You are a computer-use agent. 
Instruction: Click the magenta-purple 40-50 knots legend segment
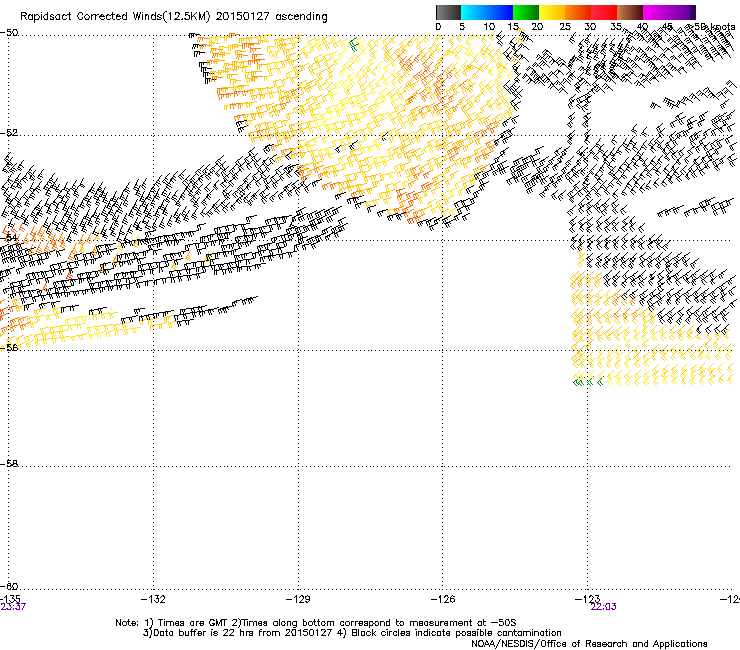pyautogui.click(x=669, y=12)
